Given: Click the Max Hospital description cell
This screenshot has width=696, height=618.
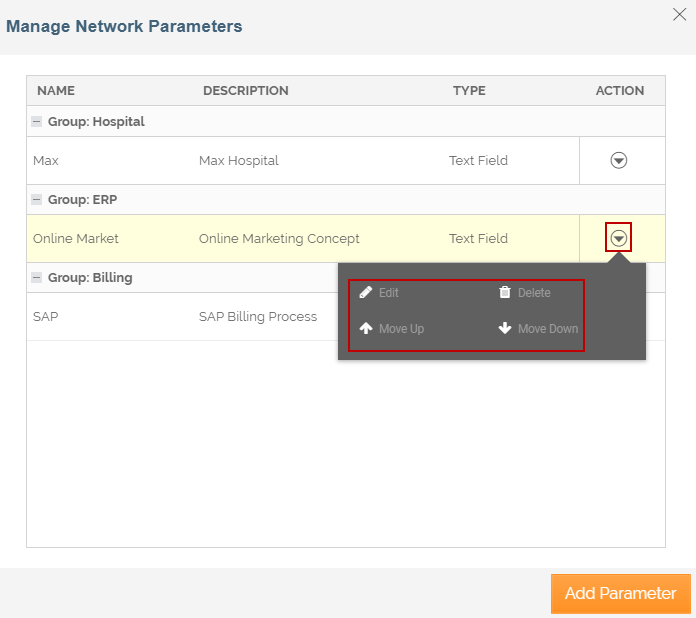Looking at the screenshot, I should point(238,160).
